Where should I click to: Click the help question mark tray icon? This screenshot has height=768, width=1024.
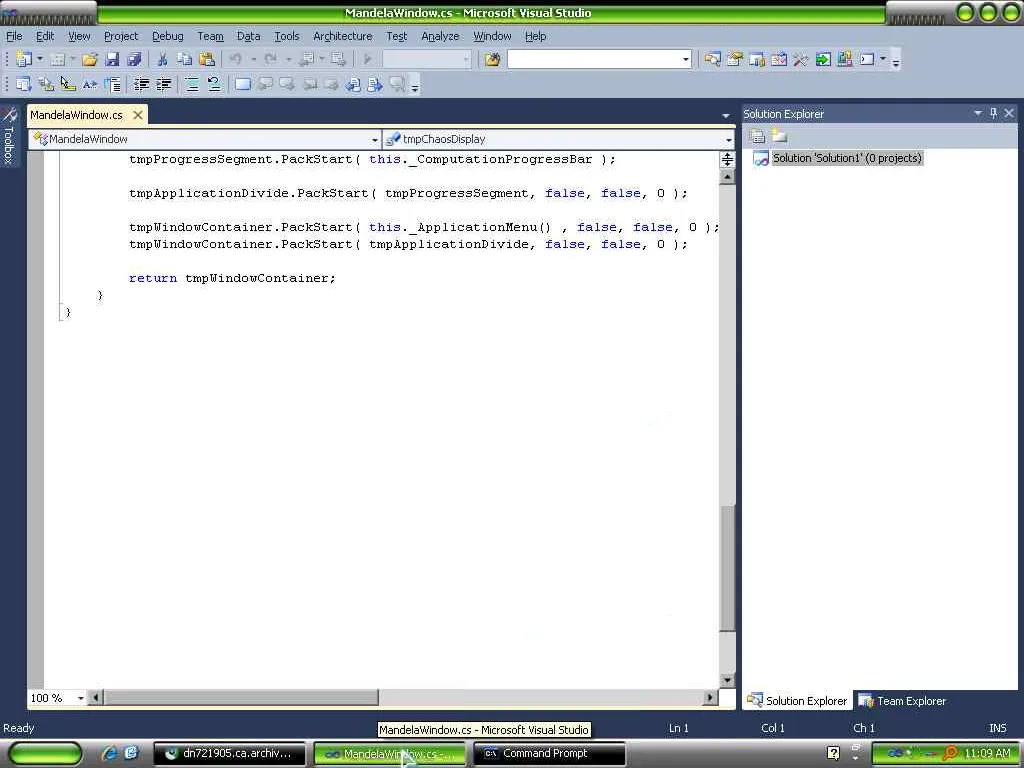[833, 753]
